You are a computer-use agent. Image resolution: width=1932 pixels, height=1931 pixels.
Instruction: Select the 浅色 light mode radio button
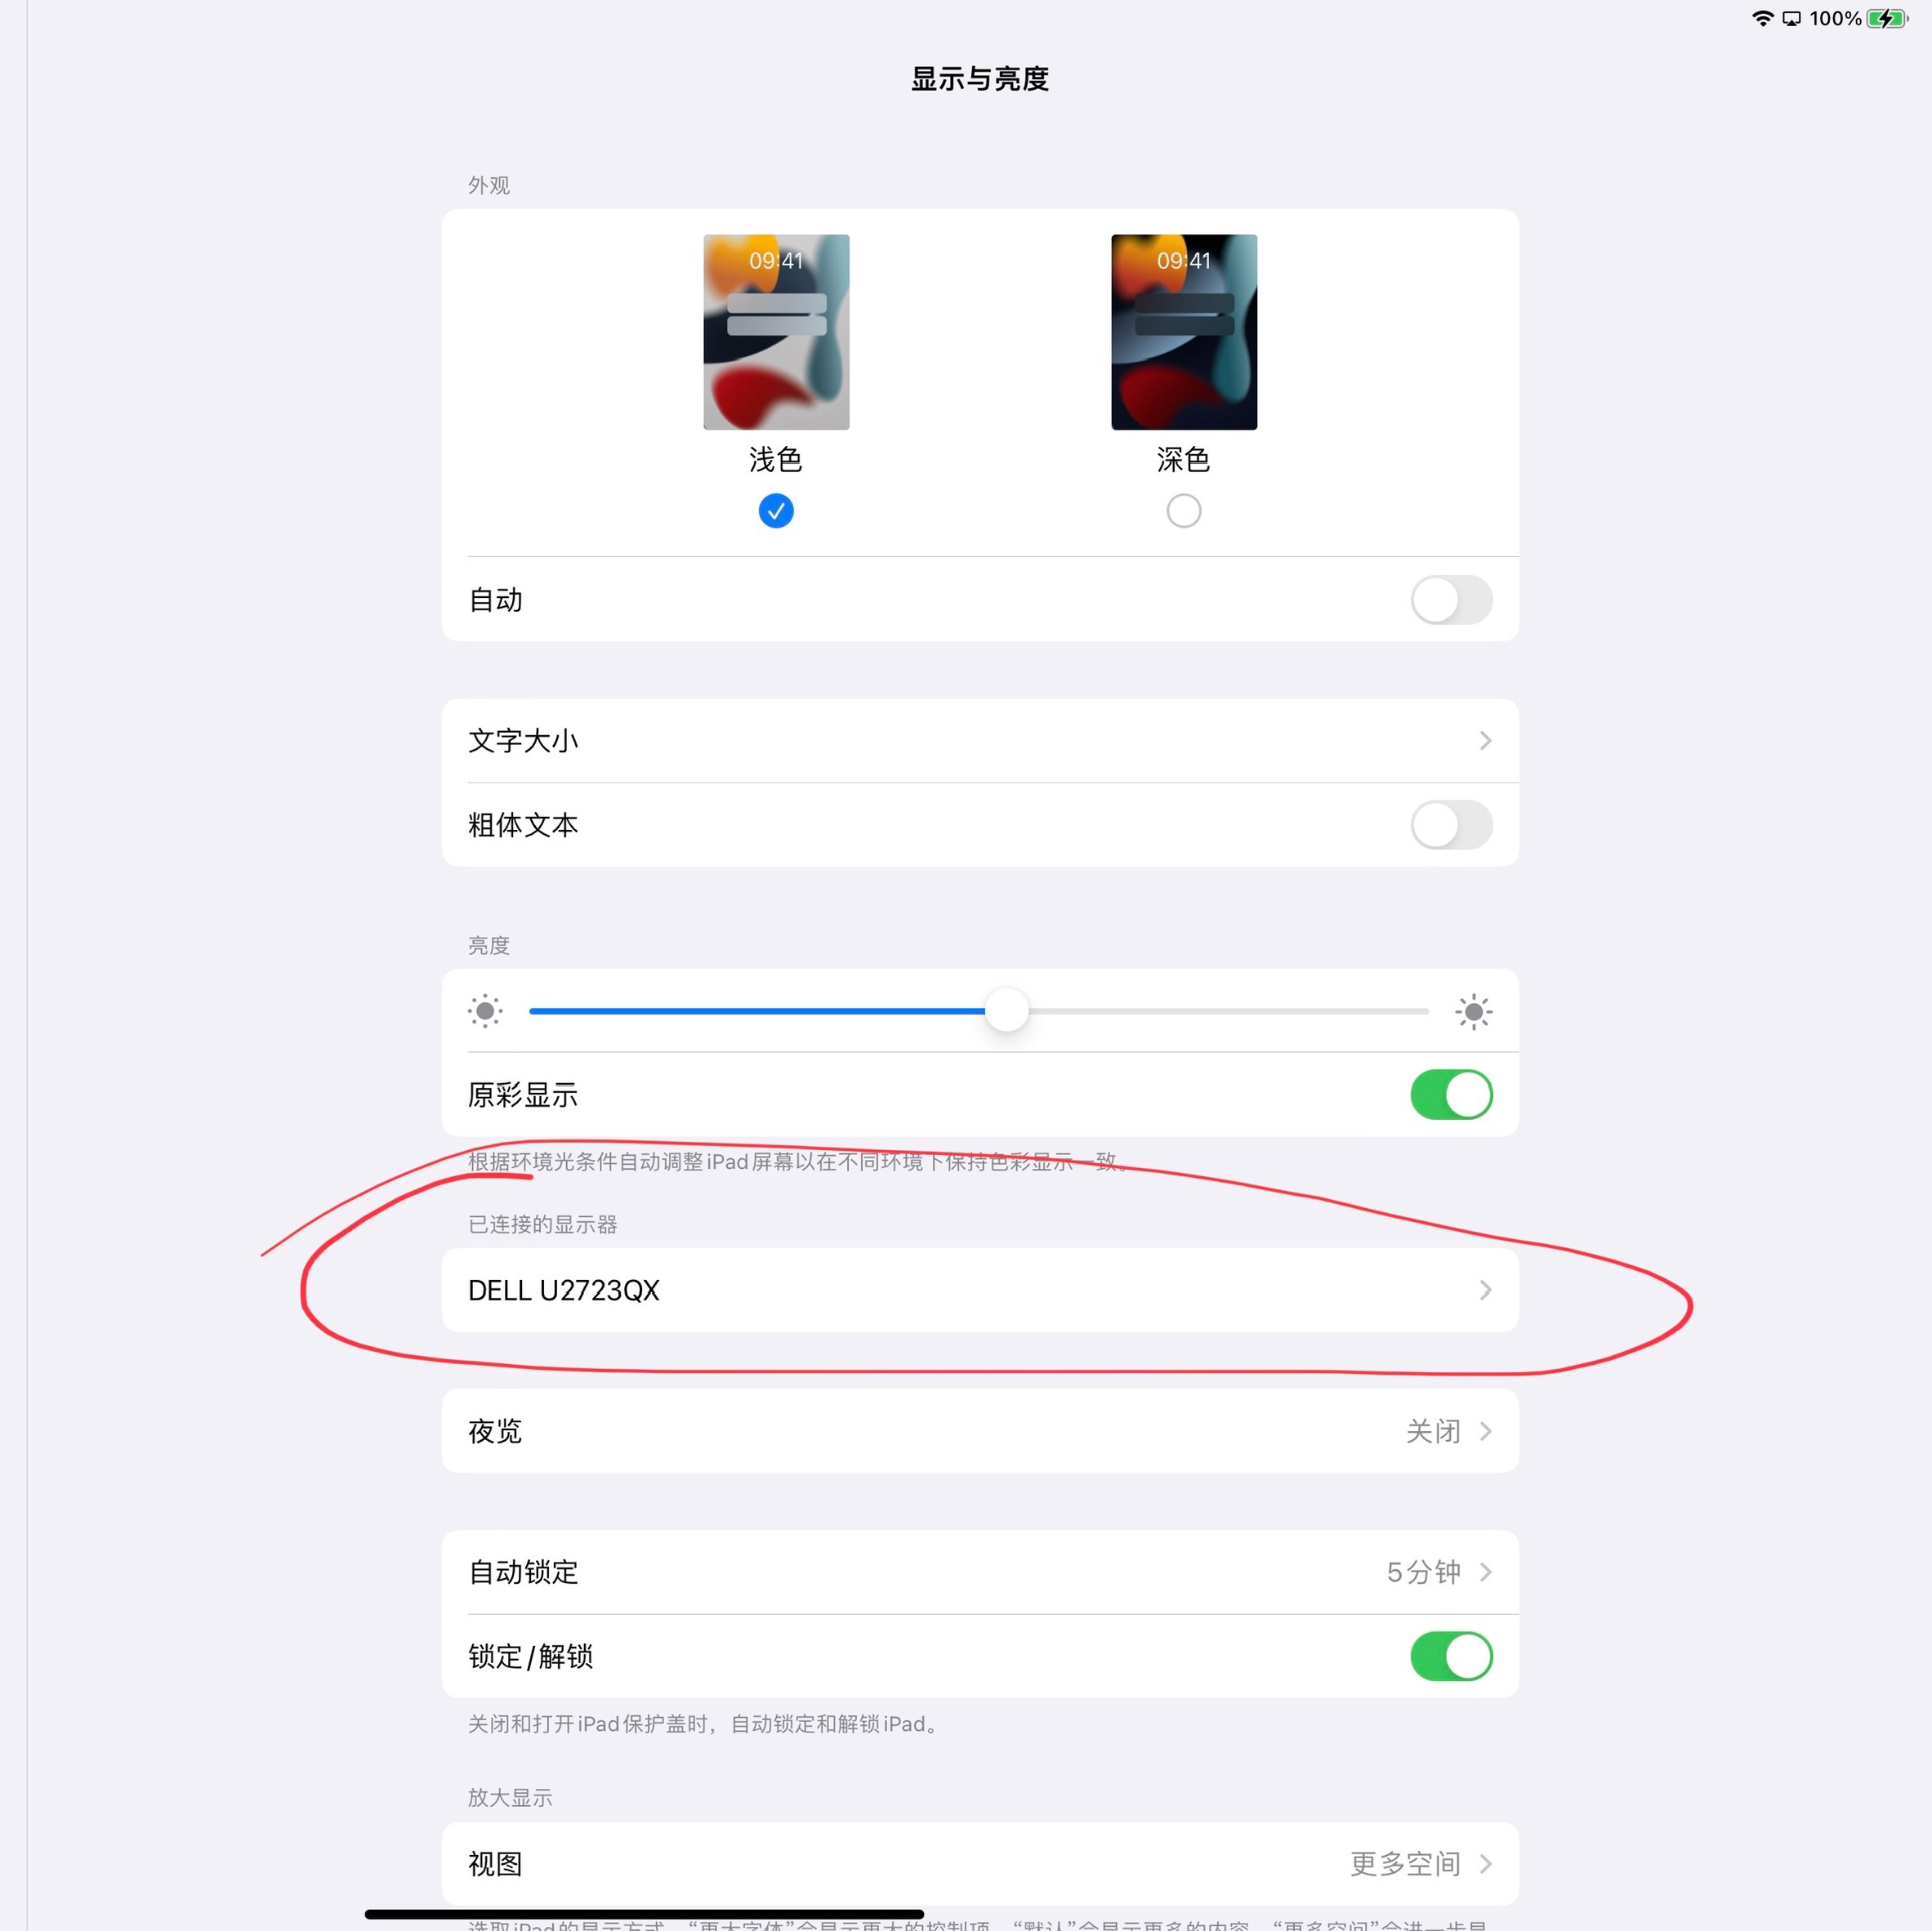(776, 511)
